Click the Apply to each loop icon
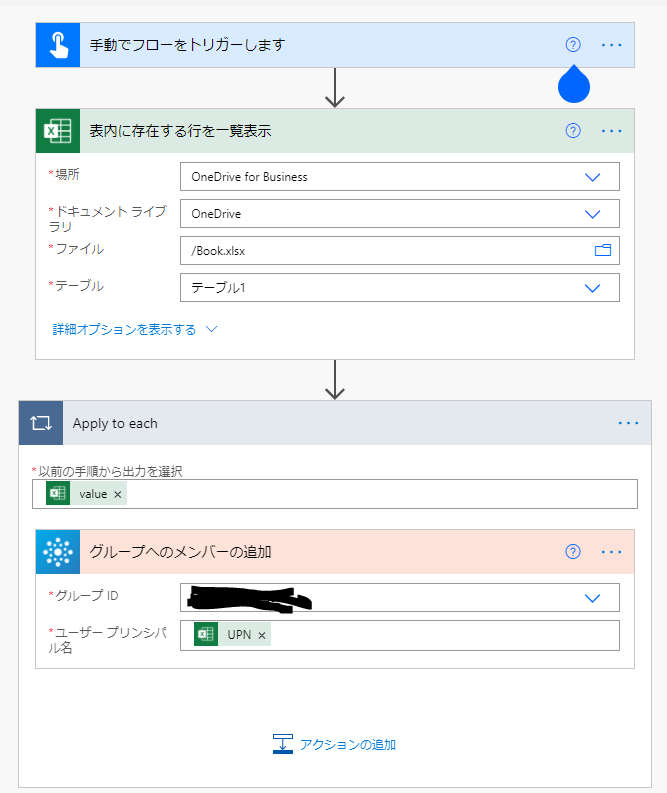This screenshot has height=793, width=667. [41, 423]
